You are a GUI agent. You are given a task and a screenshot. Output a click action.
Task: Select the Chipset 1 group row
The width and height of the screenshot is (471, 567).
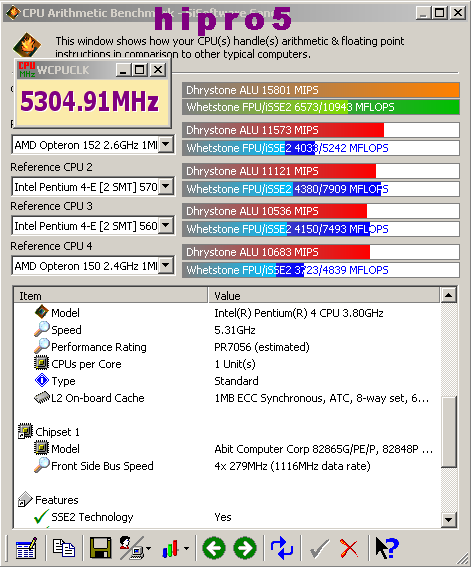point(227,432)
